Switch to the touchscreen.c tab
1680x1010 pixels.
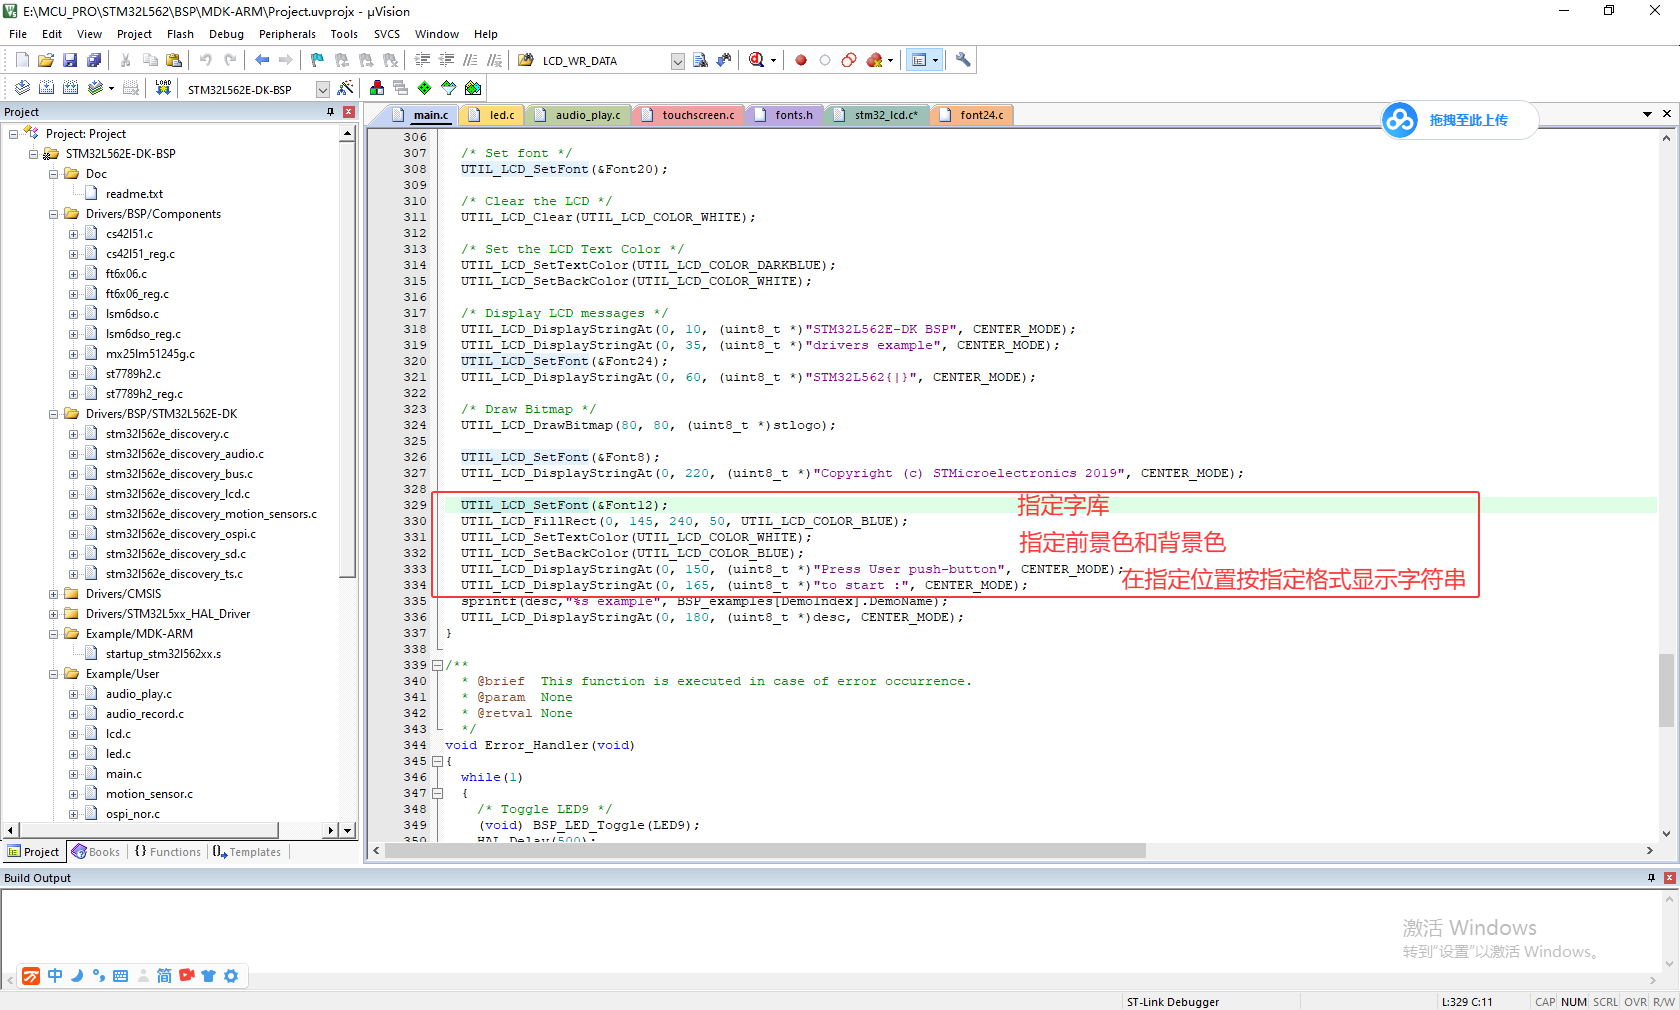click(x=688, y=115)
